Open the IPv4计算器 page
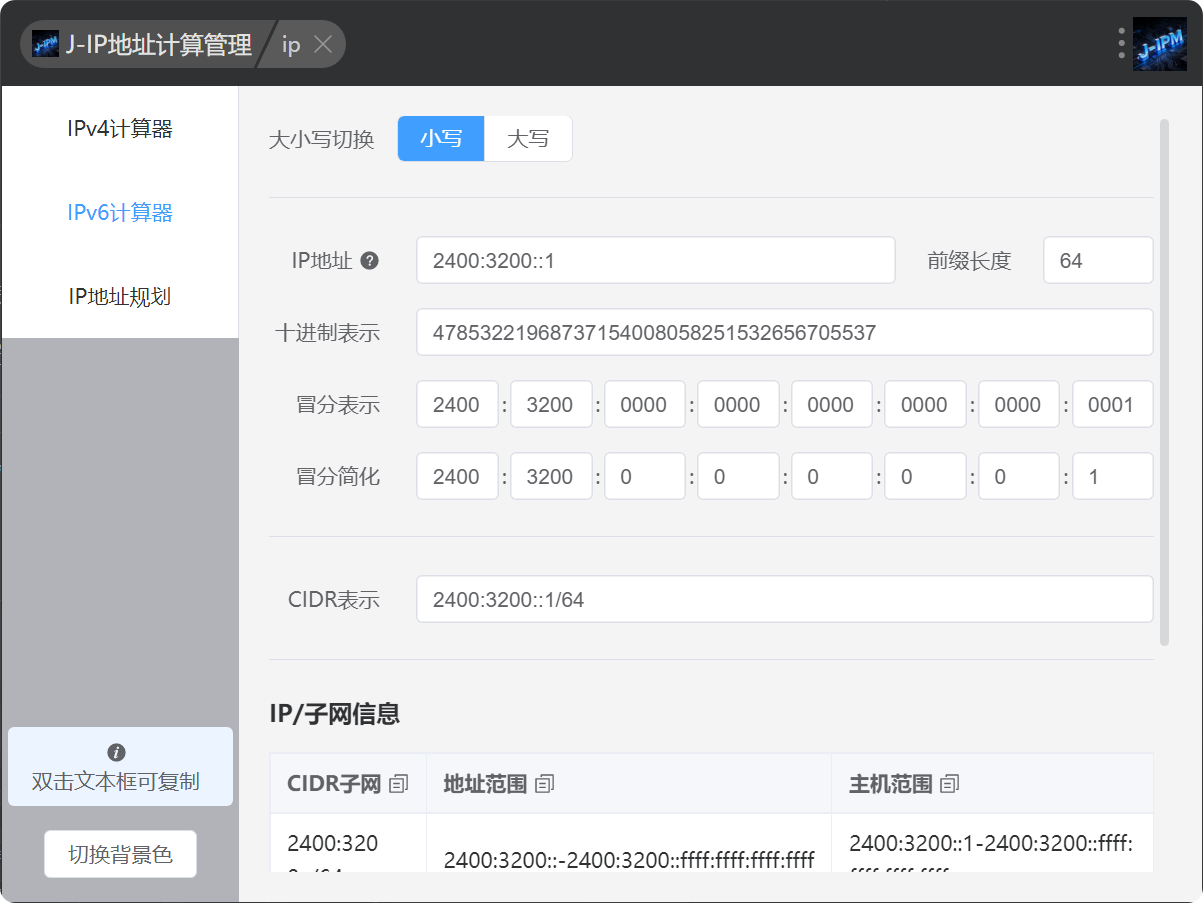1203x903 pixels. pyautogui.click(x=120, y=129)
